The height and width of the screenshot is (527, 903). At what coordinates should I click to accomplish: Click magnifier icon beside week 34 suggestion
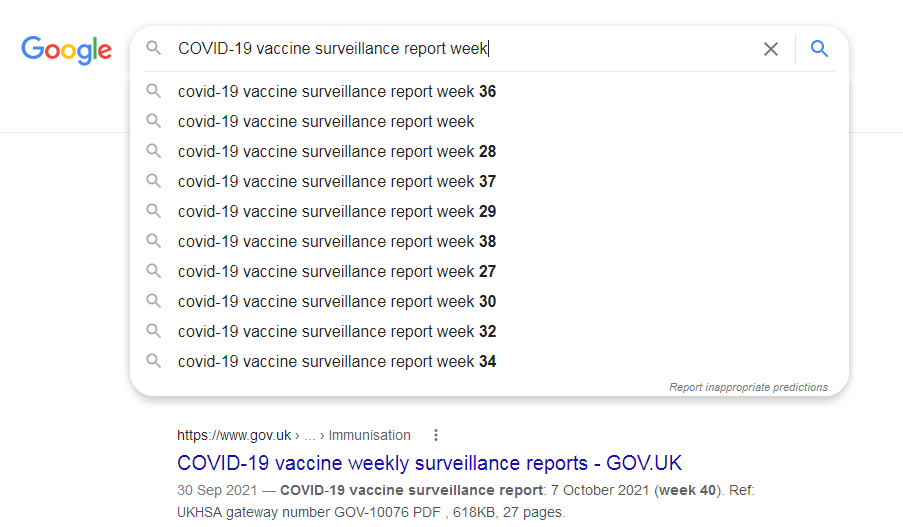tap(153, 361)
